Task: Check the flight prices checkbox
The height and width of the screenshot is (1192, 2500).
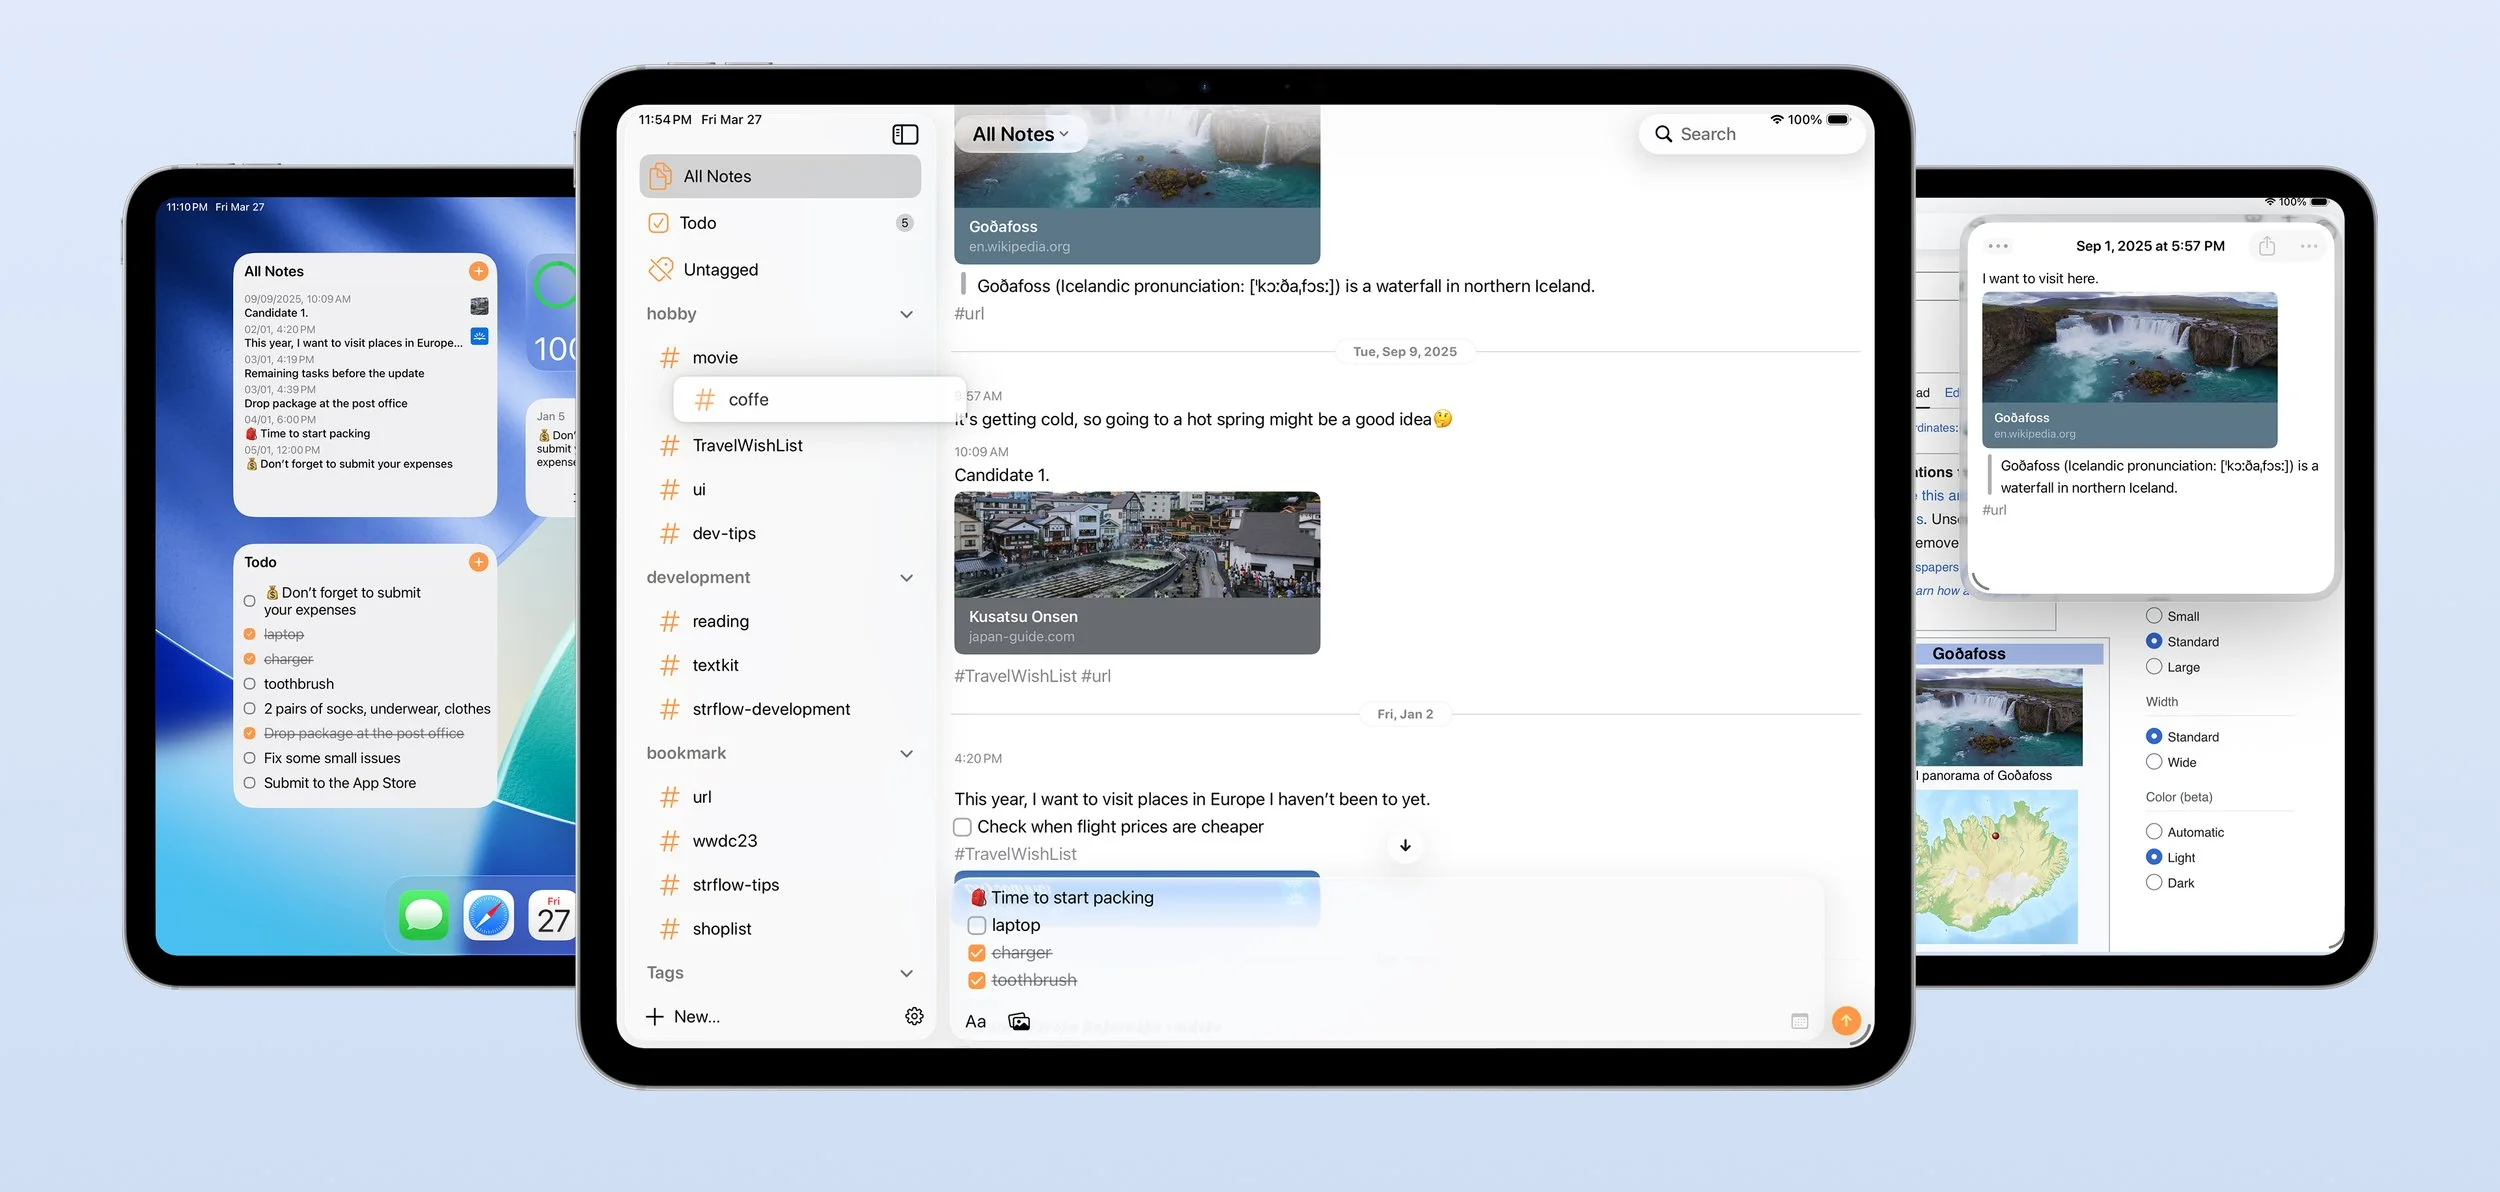Action: (x=963, y=827)
